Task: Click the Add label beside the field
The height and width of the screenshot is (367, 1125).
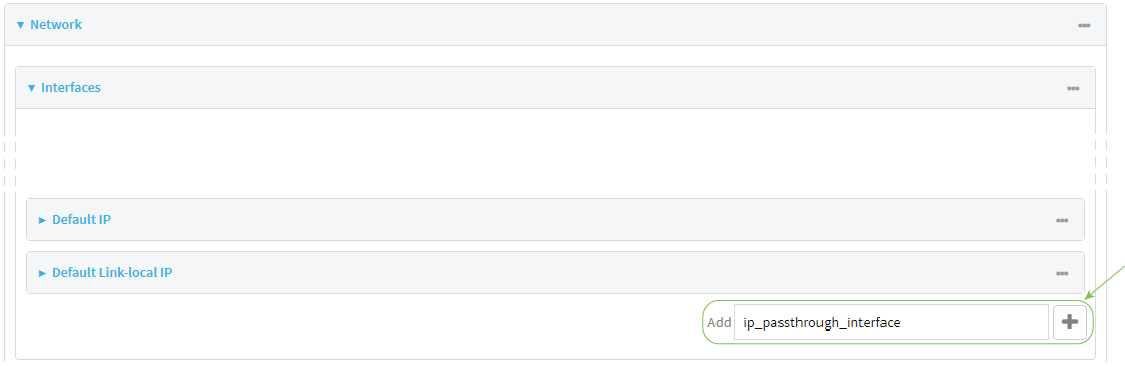Action: click(718, 323)
